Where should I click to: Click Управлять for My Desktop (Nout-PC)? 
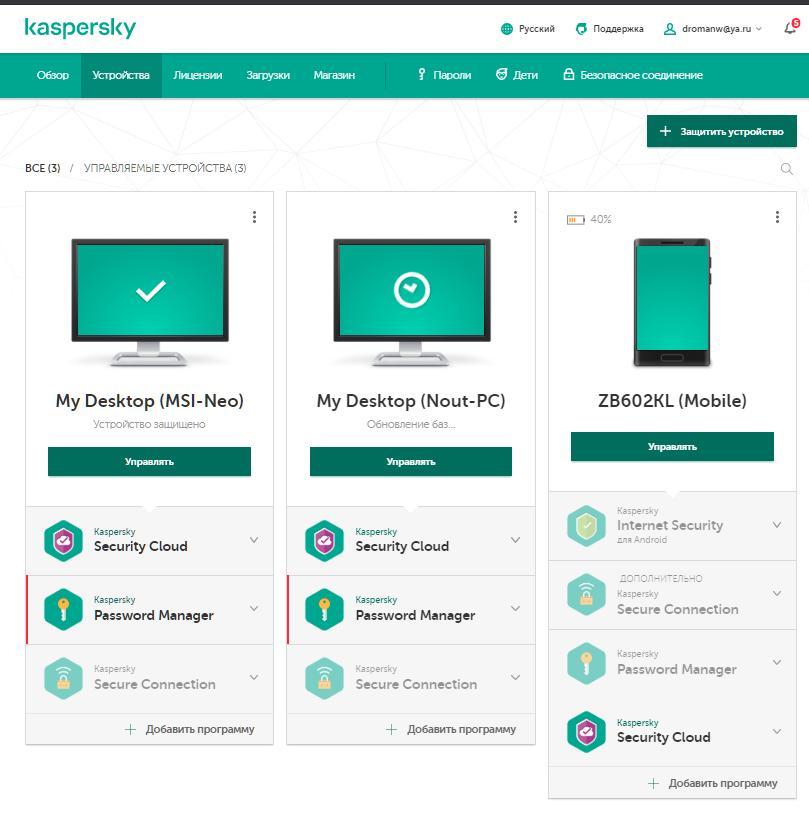pyautogui.click(x=411, y=461)
